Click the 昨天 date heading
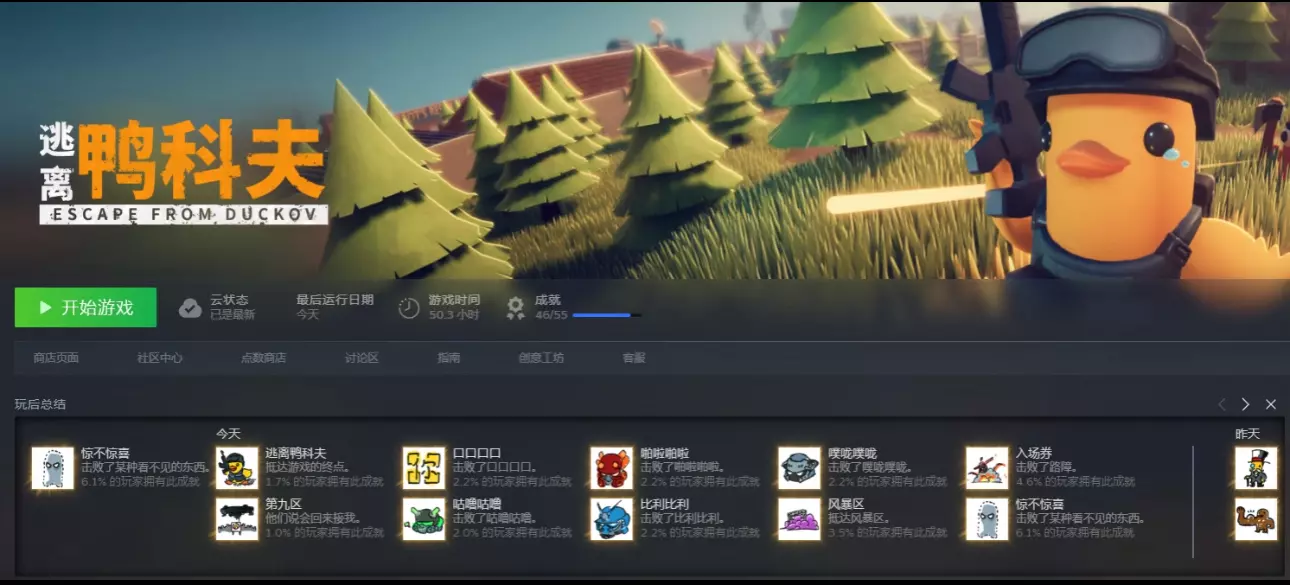This screenshot has width=1290, height=585. click(x=1247, y=433)
